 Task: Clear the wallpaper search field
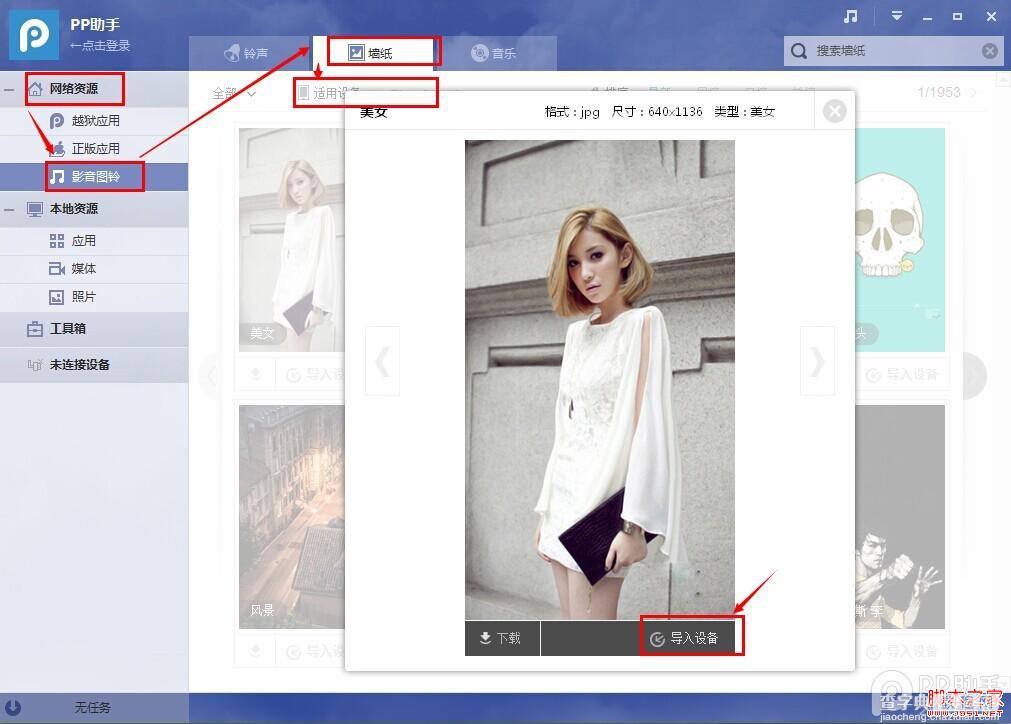(x=990, y=51)
